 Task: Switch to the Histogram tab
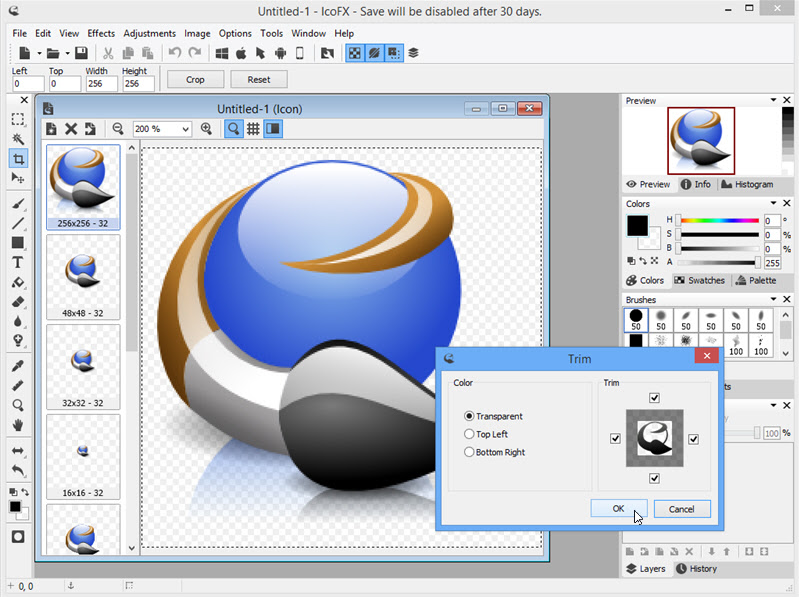point(748,184)
